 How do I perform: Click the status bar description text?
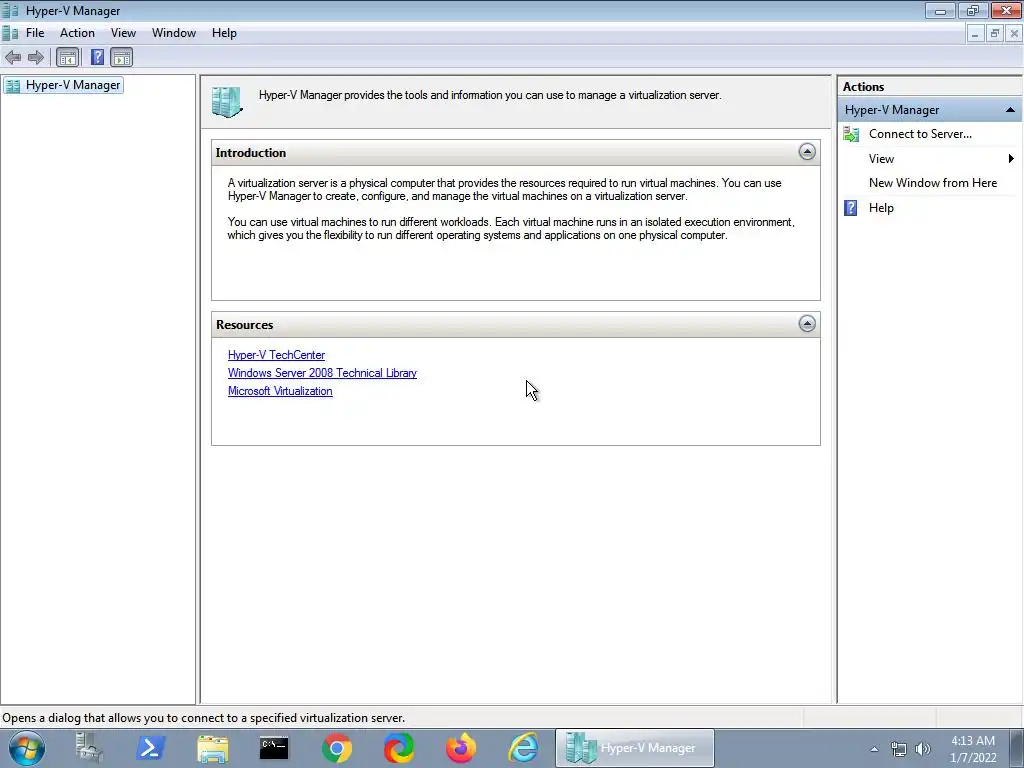pos(204,718)
